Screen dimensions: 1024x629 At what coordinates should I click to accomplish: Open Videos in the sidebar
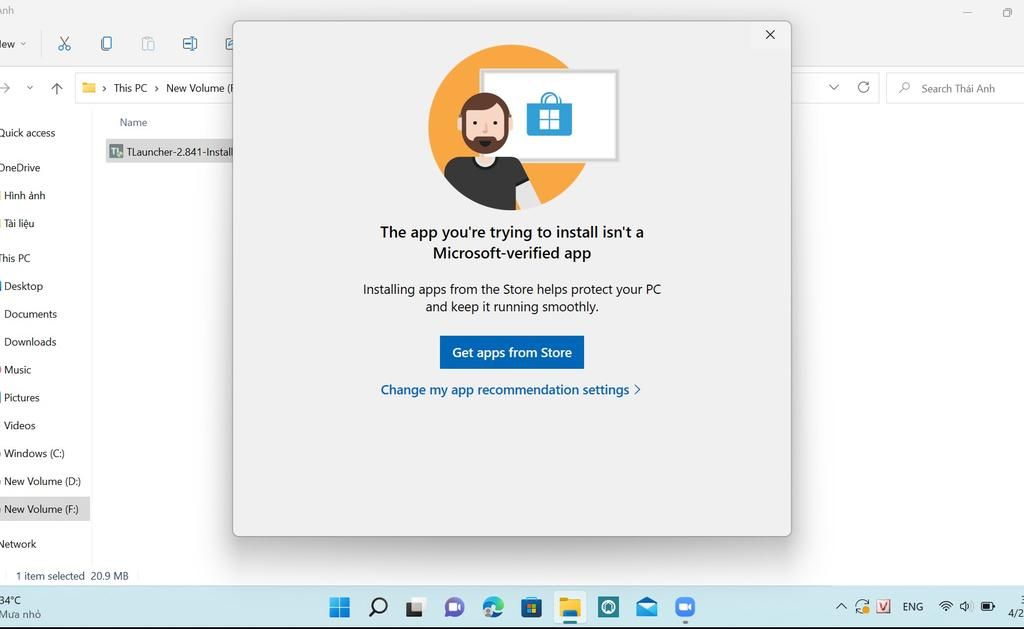pyautogui.click(x=20, y=425)
